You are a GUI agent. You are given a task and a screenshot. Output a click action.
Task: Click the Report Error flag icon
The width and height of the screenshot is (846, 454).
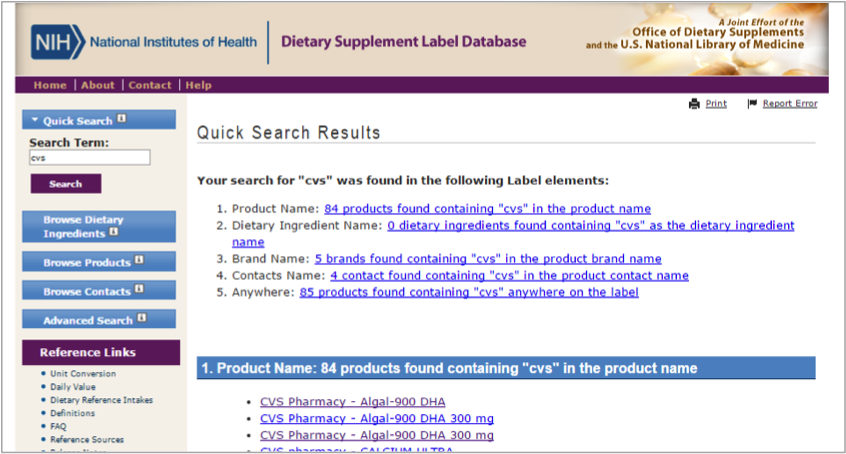pos(752,104)
